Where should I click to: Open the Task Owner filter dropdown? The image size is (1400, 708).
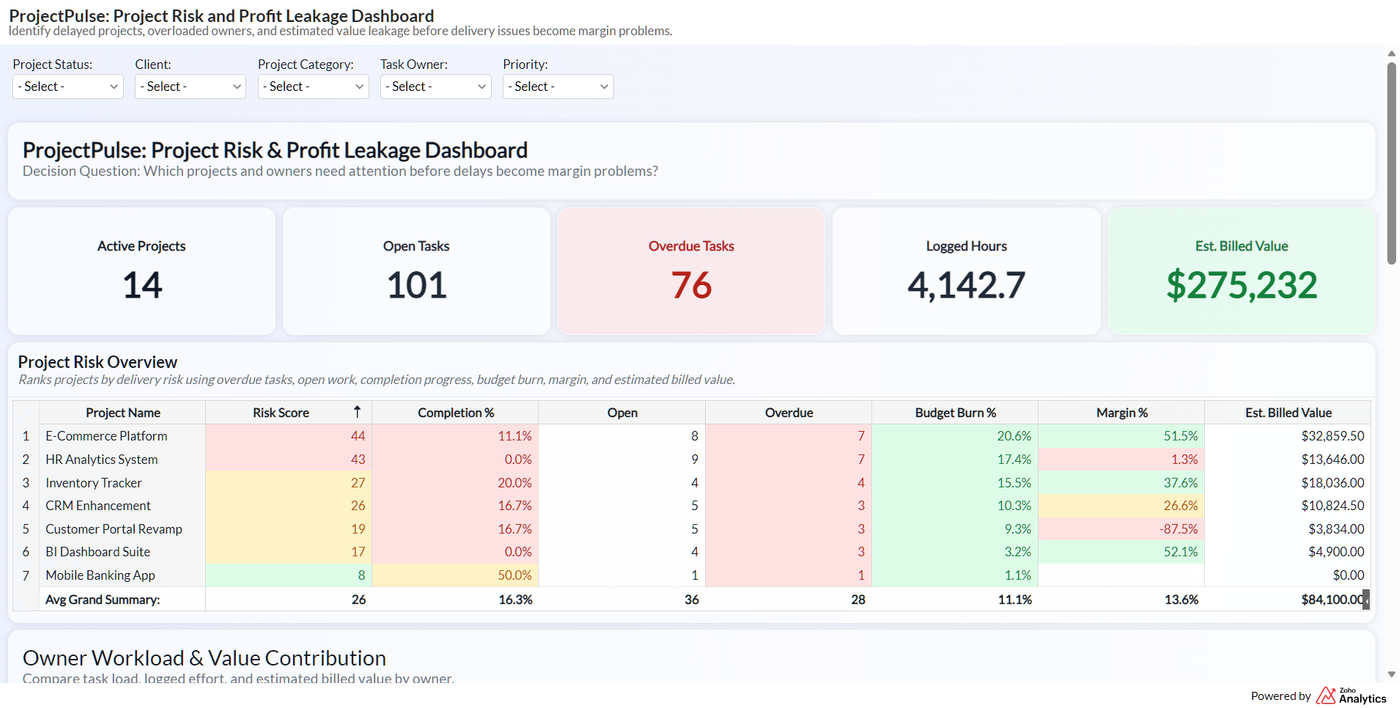pos(435,87)
